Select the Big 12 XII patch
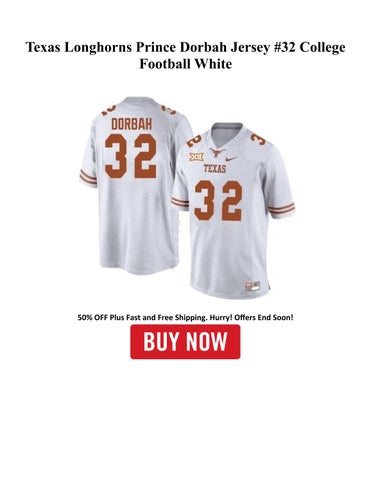This screenshot has width=371, height=480. pos(197,157)
